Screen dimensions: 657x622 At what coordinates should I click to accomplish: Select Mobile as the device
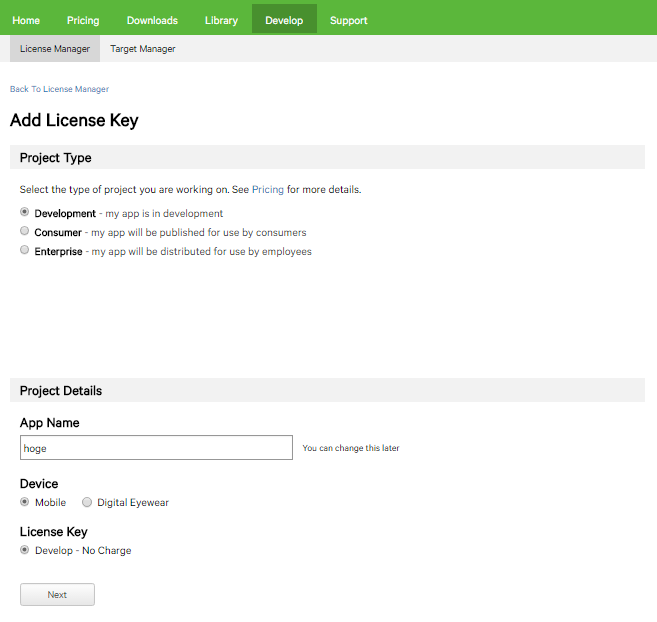coord(25,502)
